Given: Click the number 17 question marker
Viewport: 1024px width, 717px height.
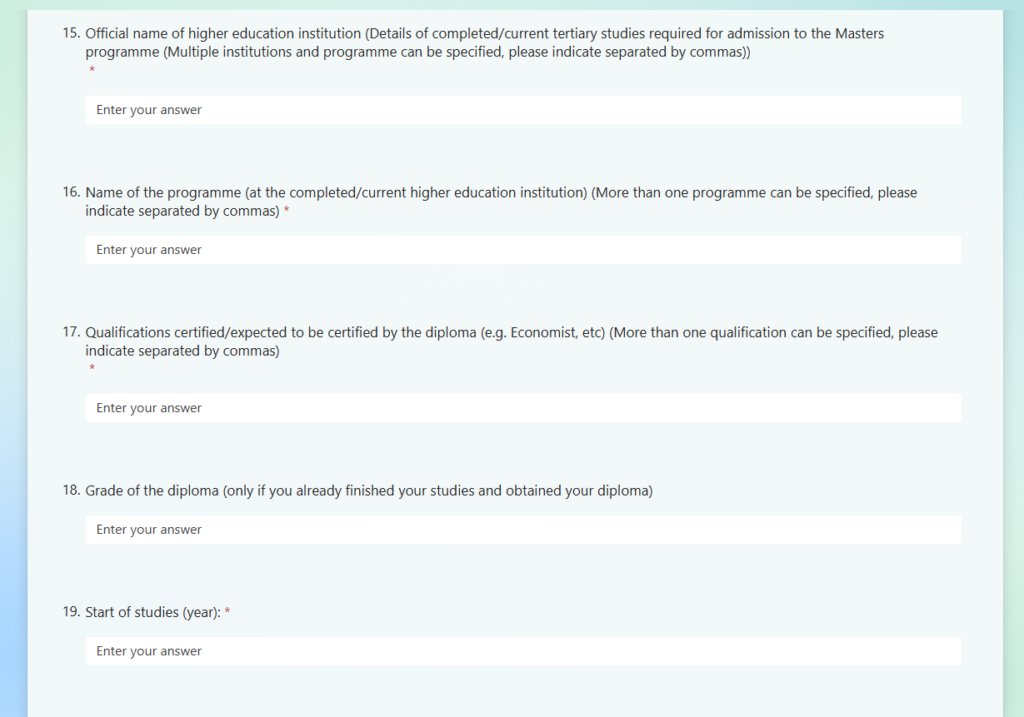Looking at the screenshot, I should (x=71, y=332).
